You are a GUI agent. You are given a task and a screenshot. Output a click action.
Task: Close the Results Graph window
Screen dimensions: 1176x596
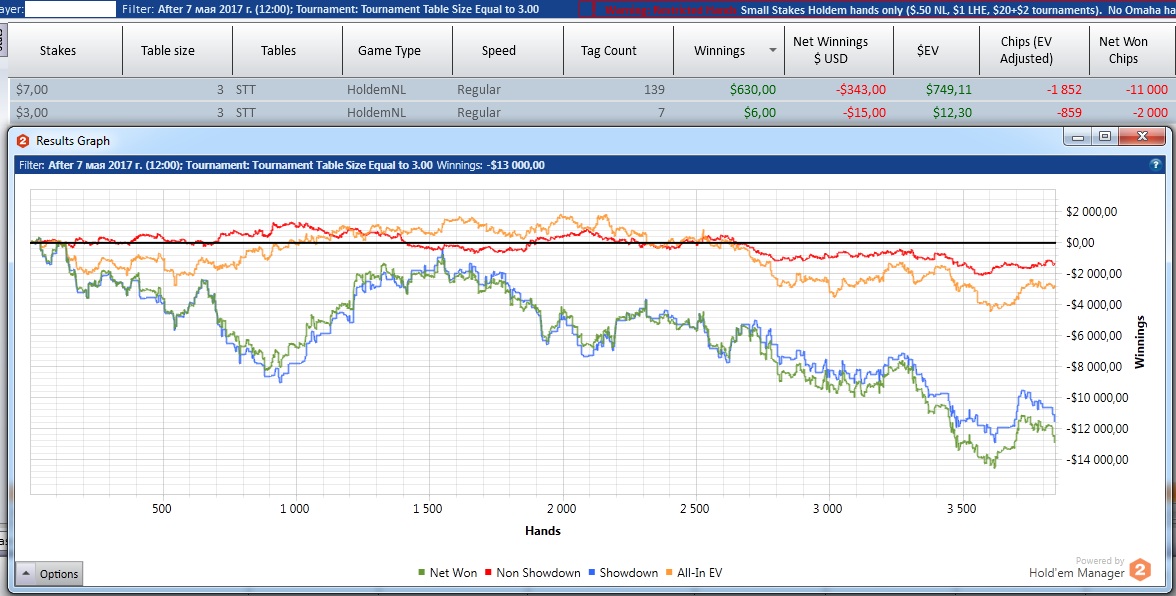click(1140, 136)
